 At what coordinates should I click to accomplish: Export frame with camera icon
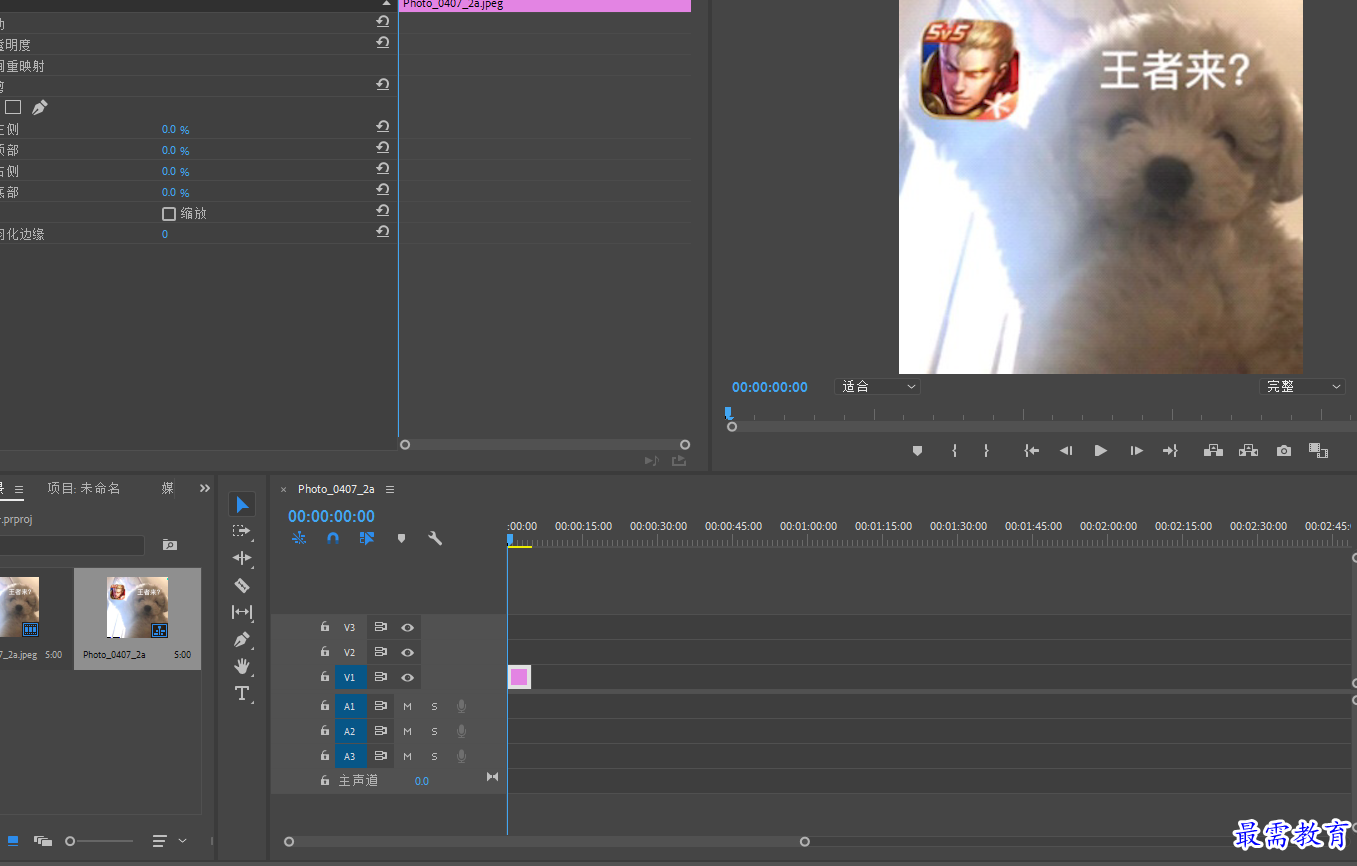click(x=1284, y=451)
